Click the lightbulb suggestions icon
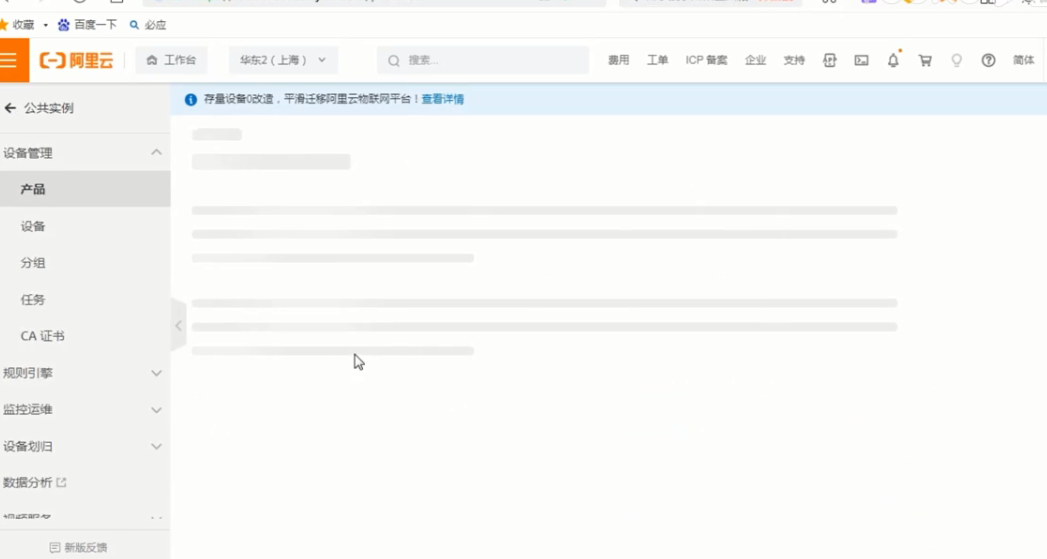 (956, 61)
